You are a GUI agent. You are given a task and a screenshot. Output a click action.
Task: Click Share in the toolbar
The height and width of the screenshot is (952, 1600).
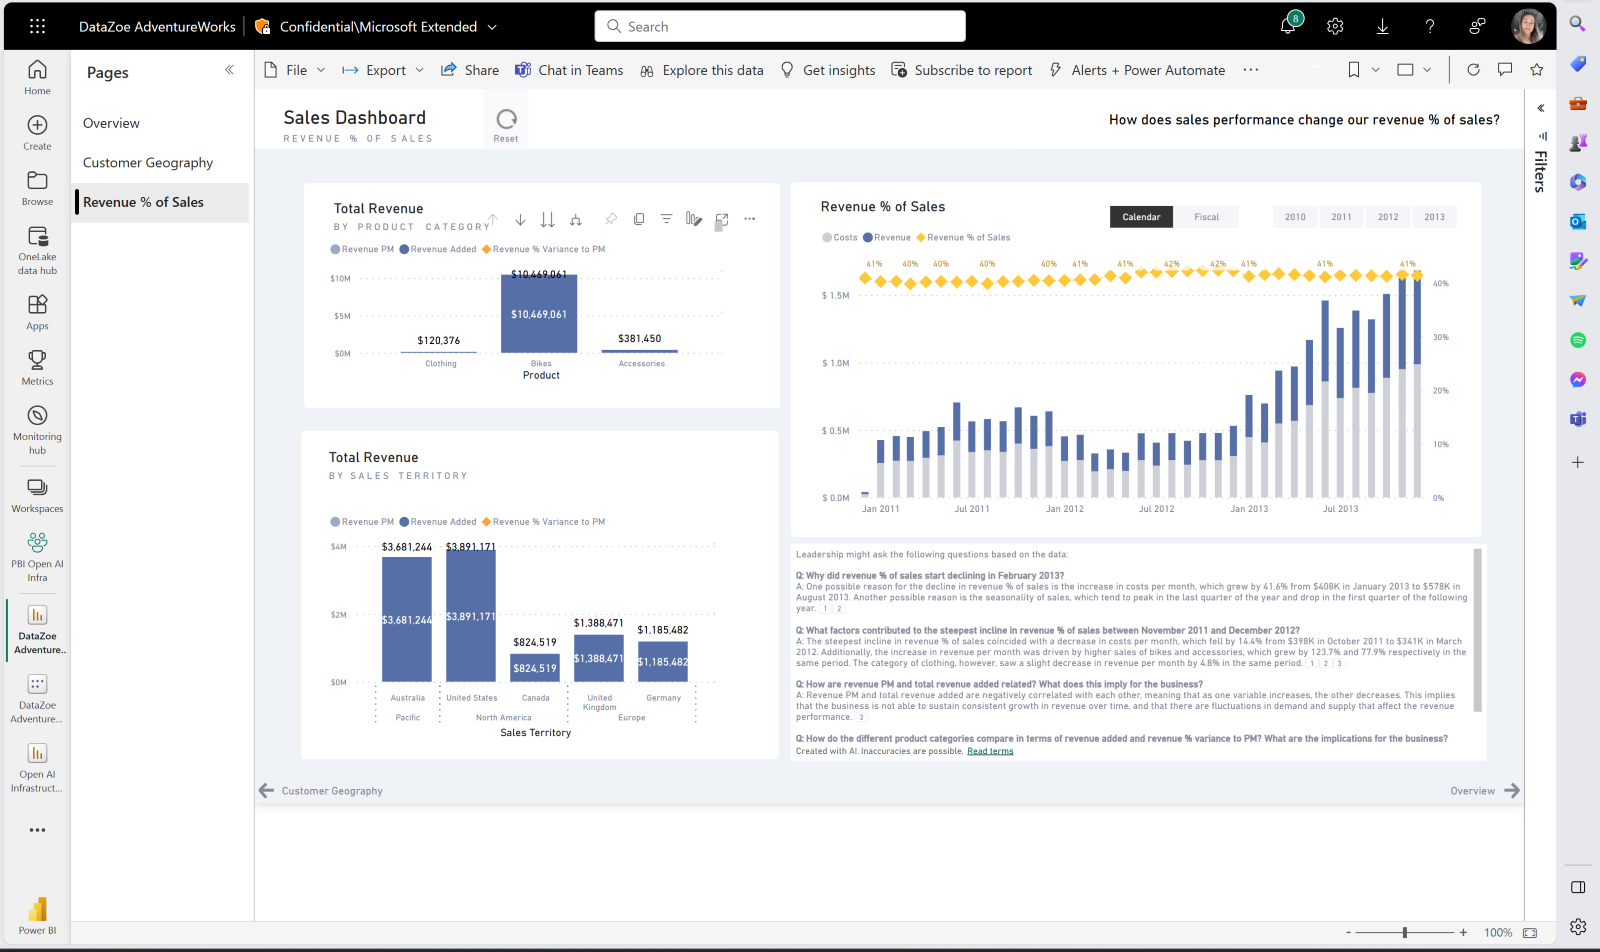470,70
